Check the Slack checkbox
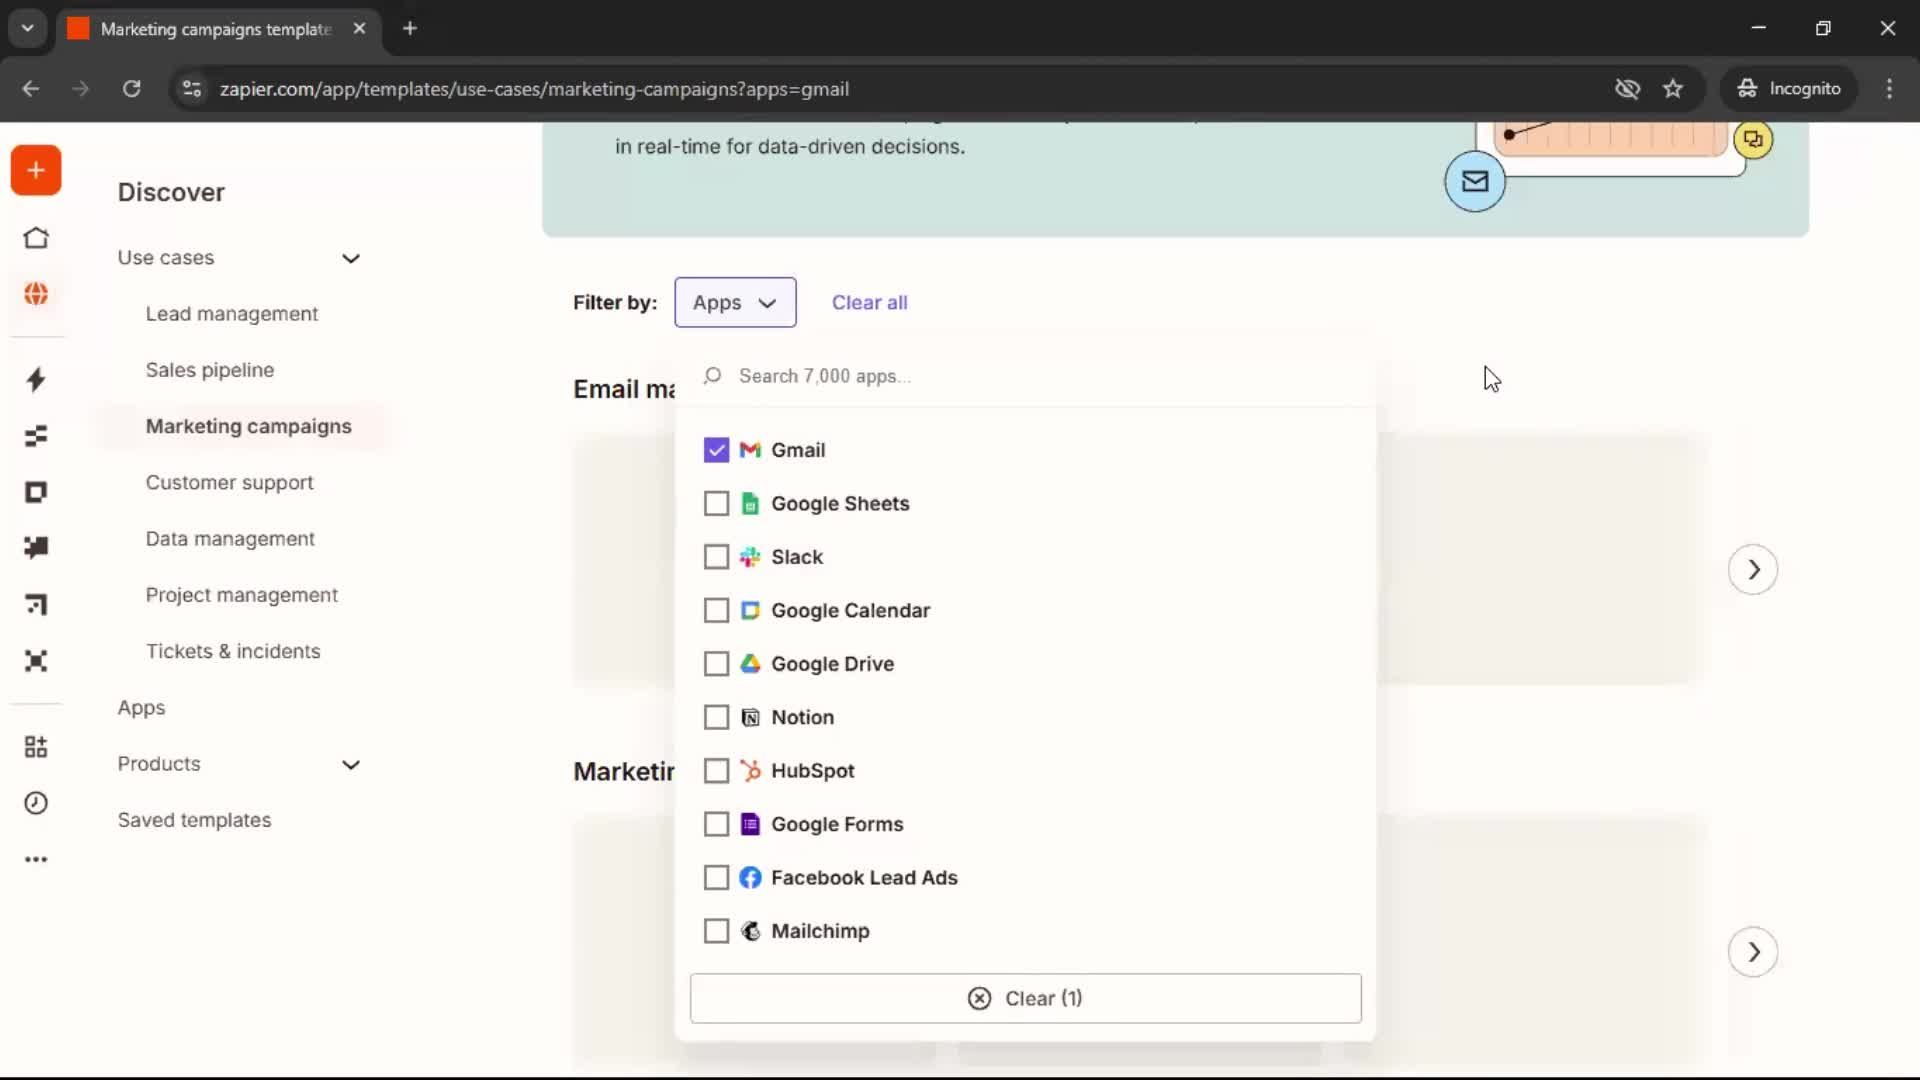The height and width of the screenshot is (1080, 1920). pos(716,557)
